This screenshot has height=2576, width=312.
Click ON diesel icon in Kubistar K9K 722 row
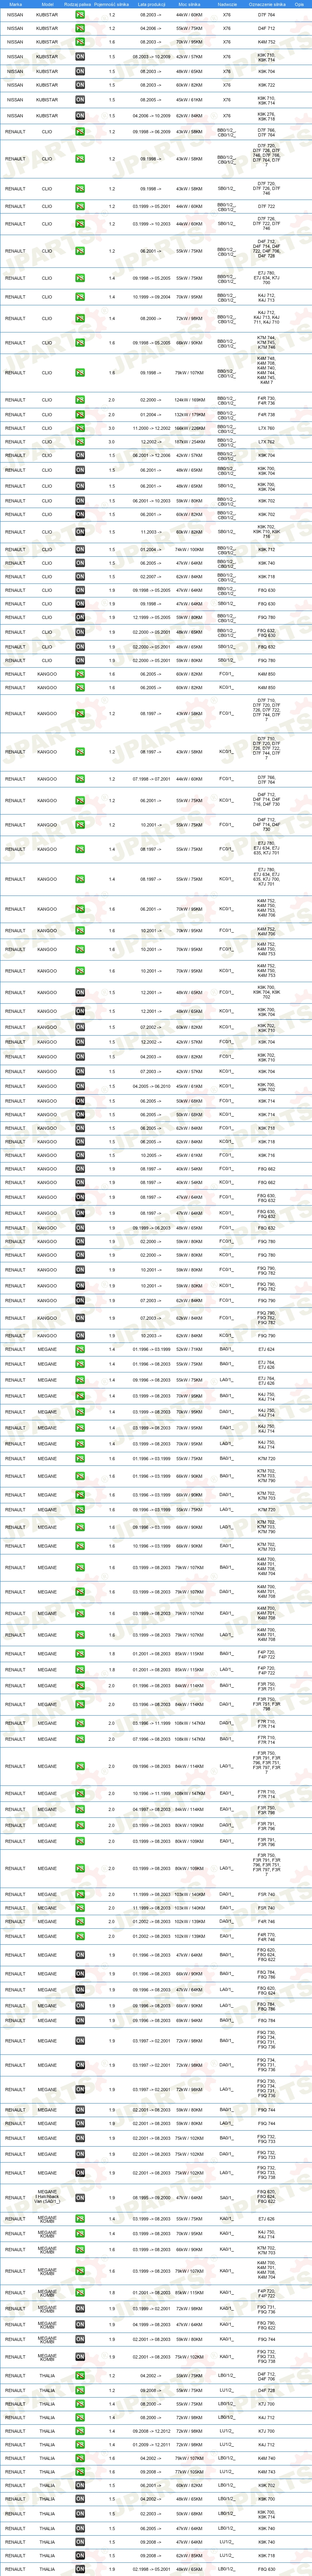(80, 85)
